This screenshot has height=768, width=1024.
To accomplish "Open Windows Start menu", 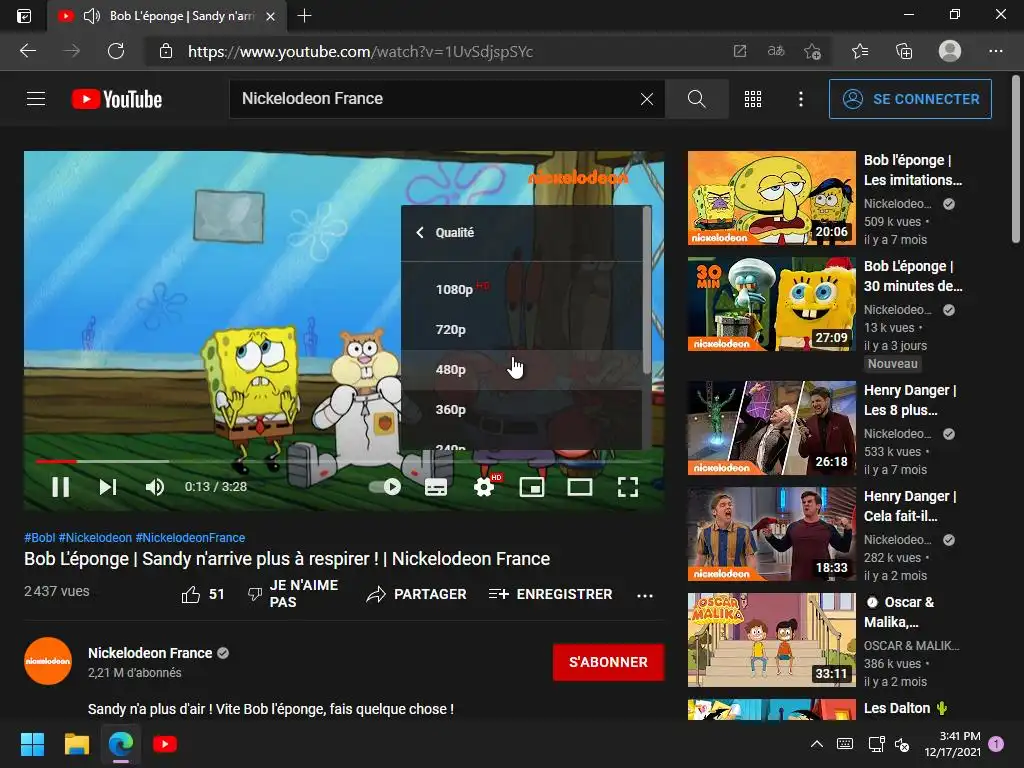I will (32, 744).
